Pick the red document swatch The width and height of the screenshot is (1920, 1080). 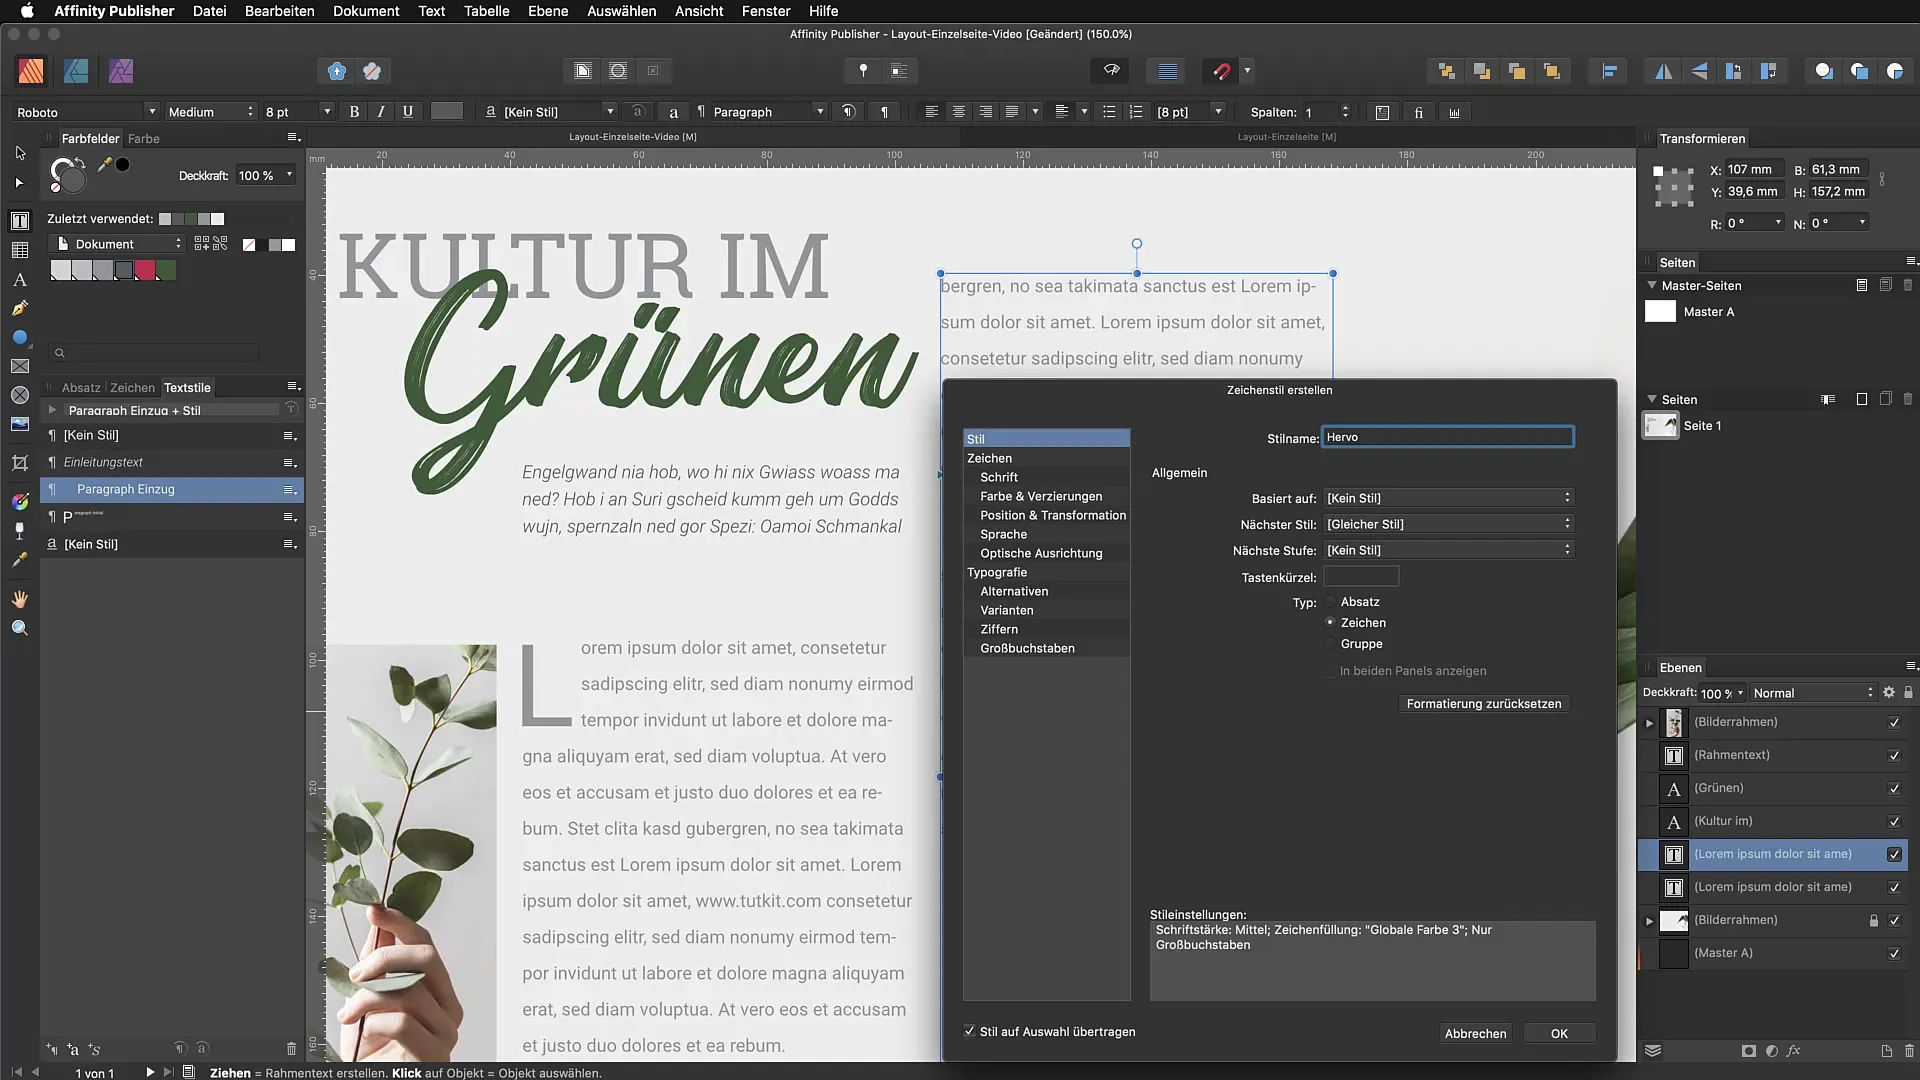click(x=145, y=270)
